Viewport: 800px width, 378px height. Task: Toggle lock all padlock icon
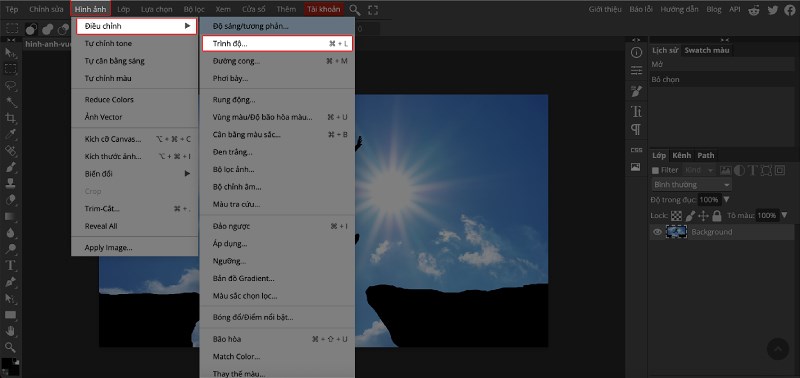coord(717,216)
